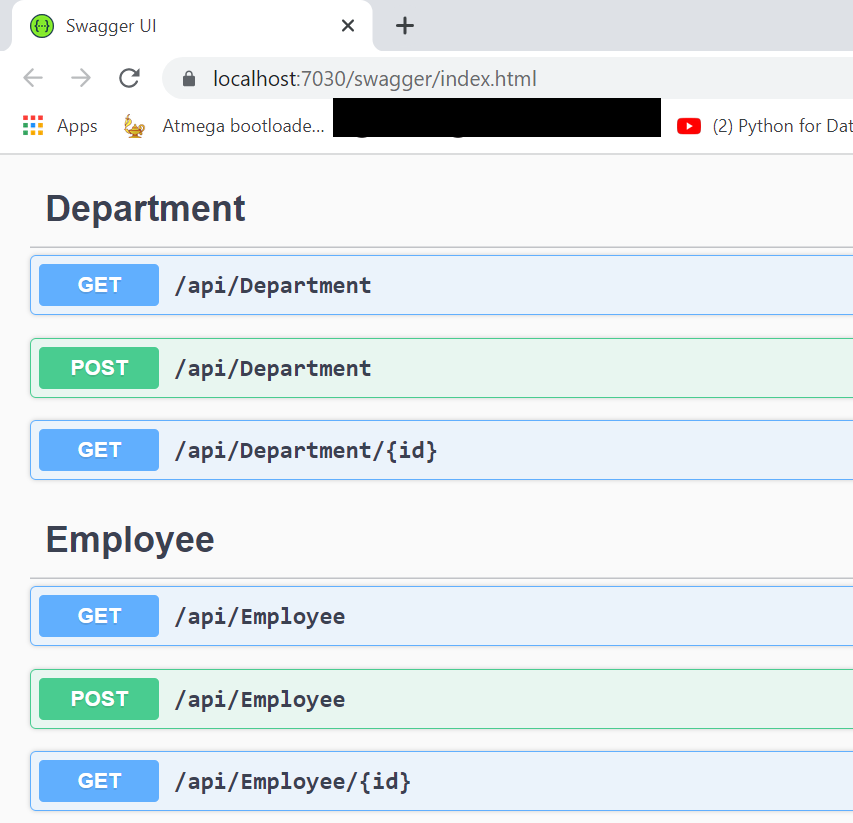
Task: Click the POST button for /api/Employee
Action: [99, 699]
